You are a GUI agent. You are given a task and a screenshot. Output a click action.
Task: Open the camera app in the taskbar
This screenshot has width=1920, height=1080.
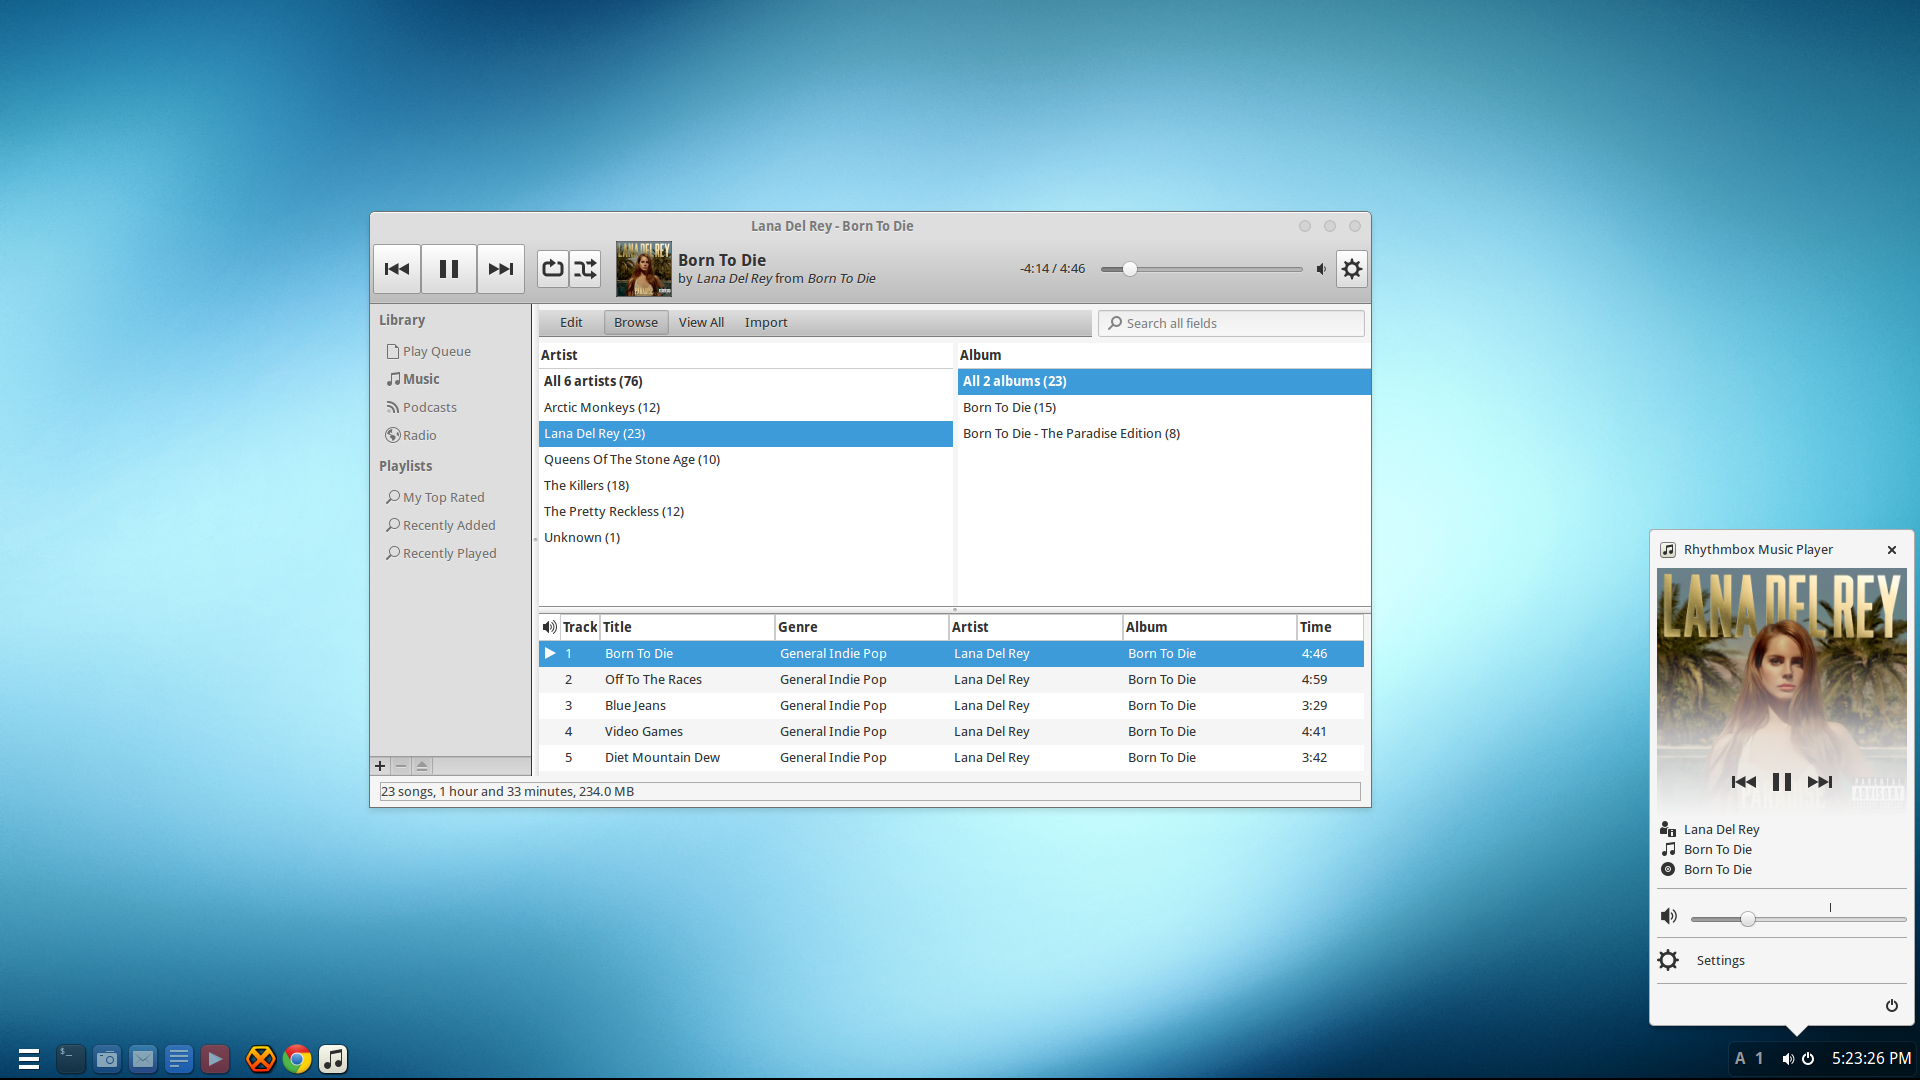point(107,1059)
